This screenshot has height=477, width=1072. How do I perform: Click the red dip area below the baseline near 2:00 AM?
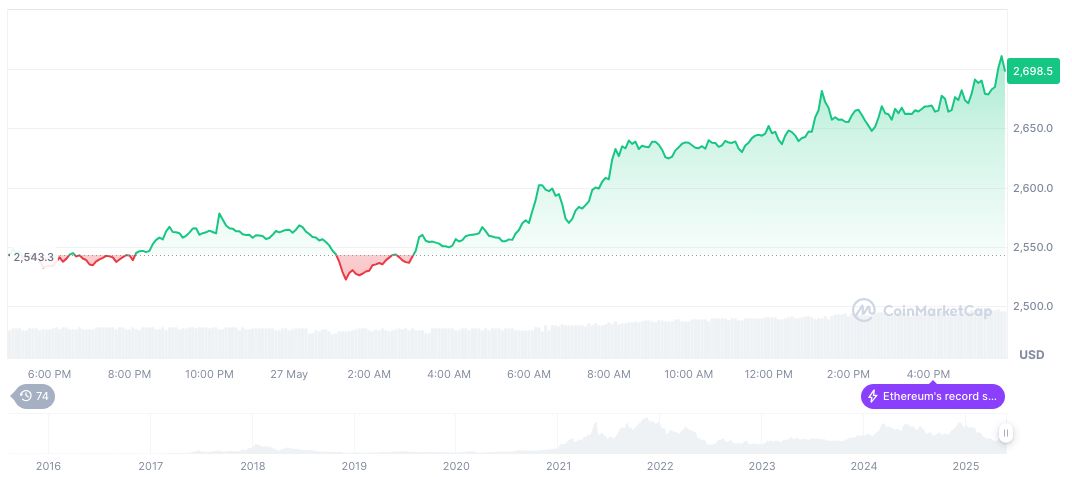[357, 267]
